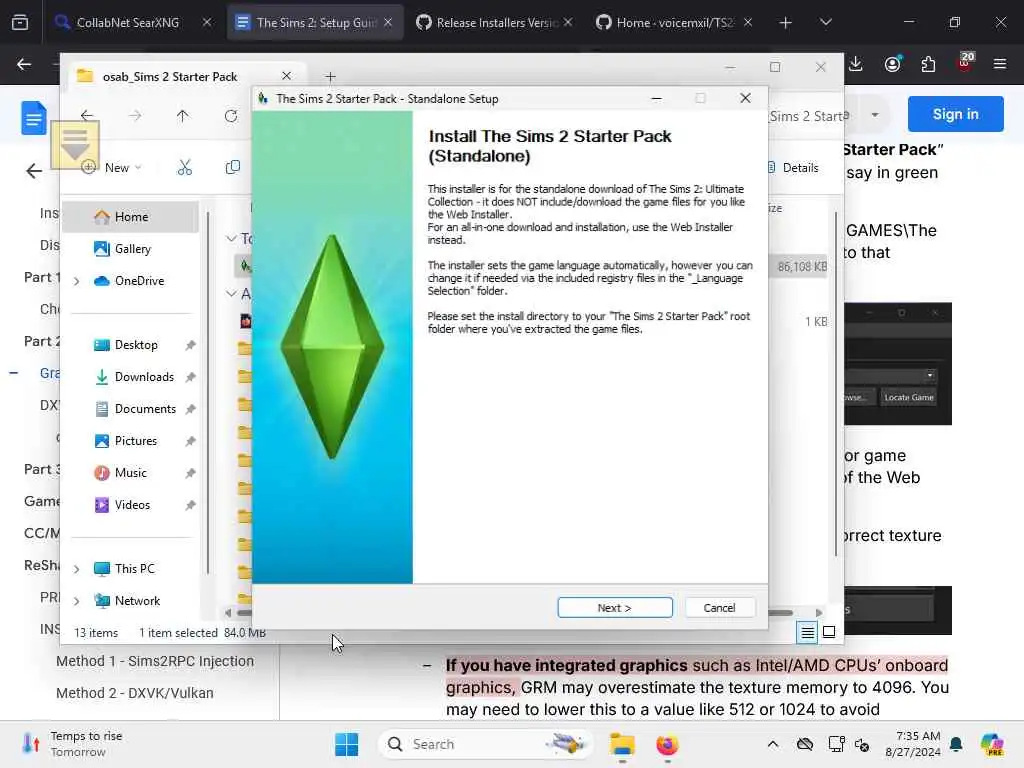Open Firefox downloads panel
The width and height of the screenshot is (1024, 768).
click(x=856, y=64)
